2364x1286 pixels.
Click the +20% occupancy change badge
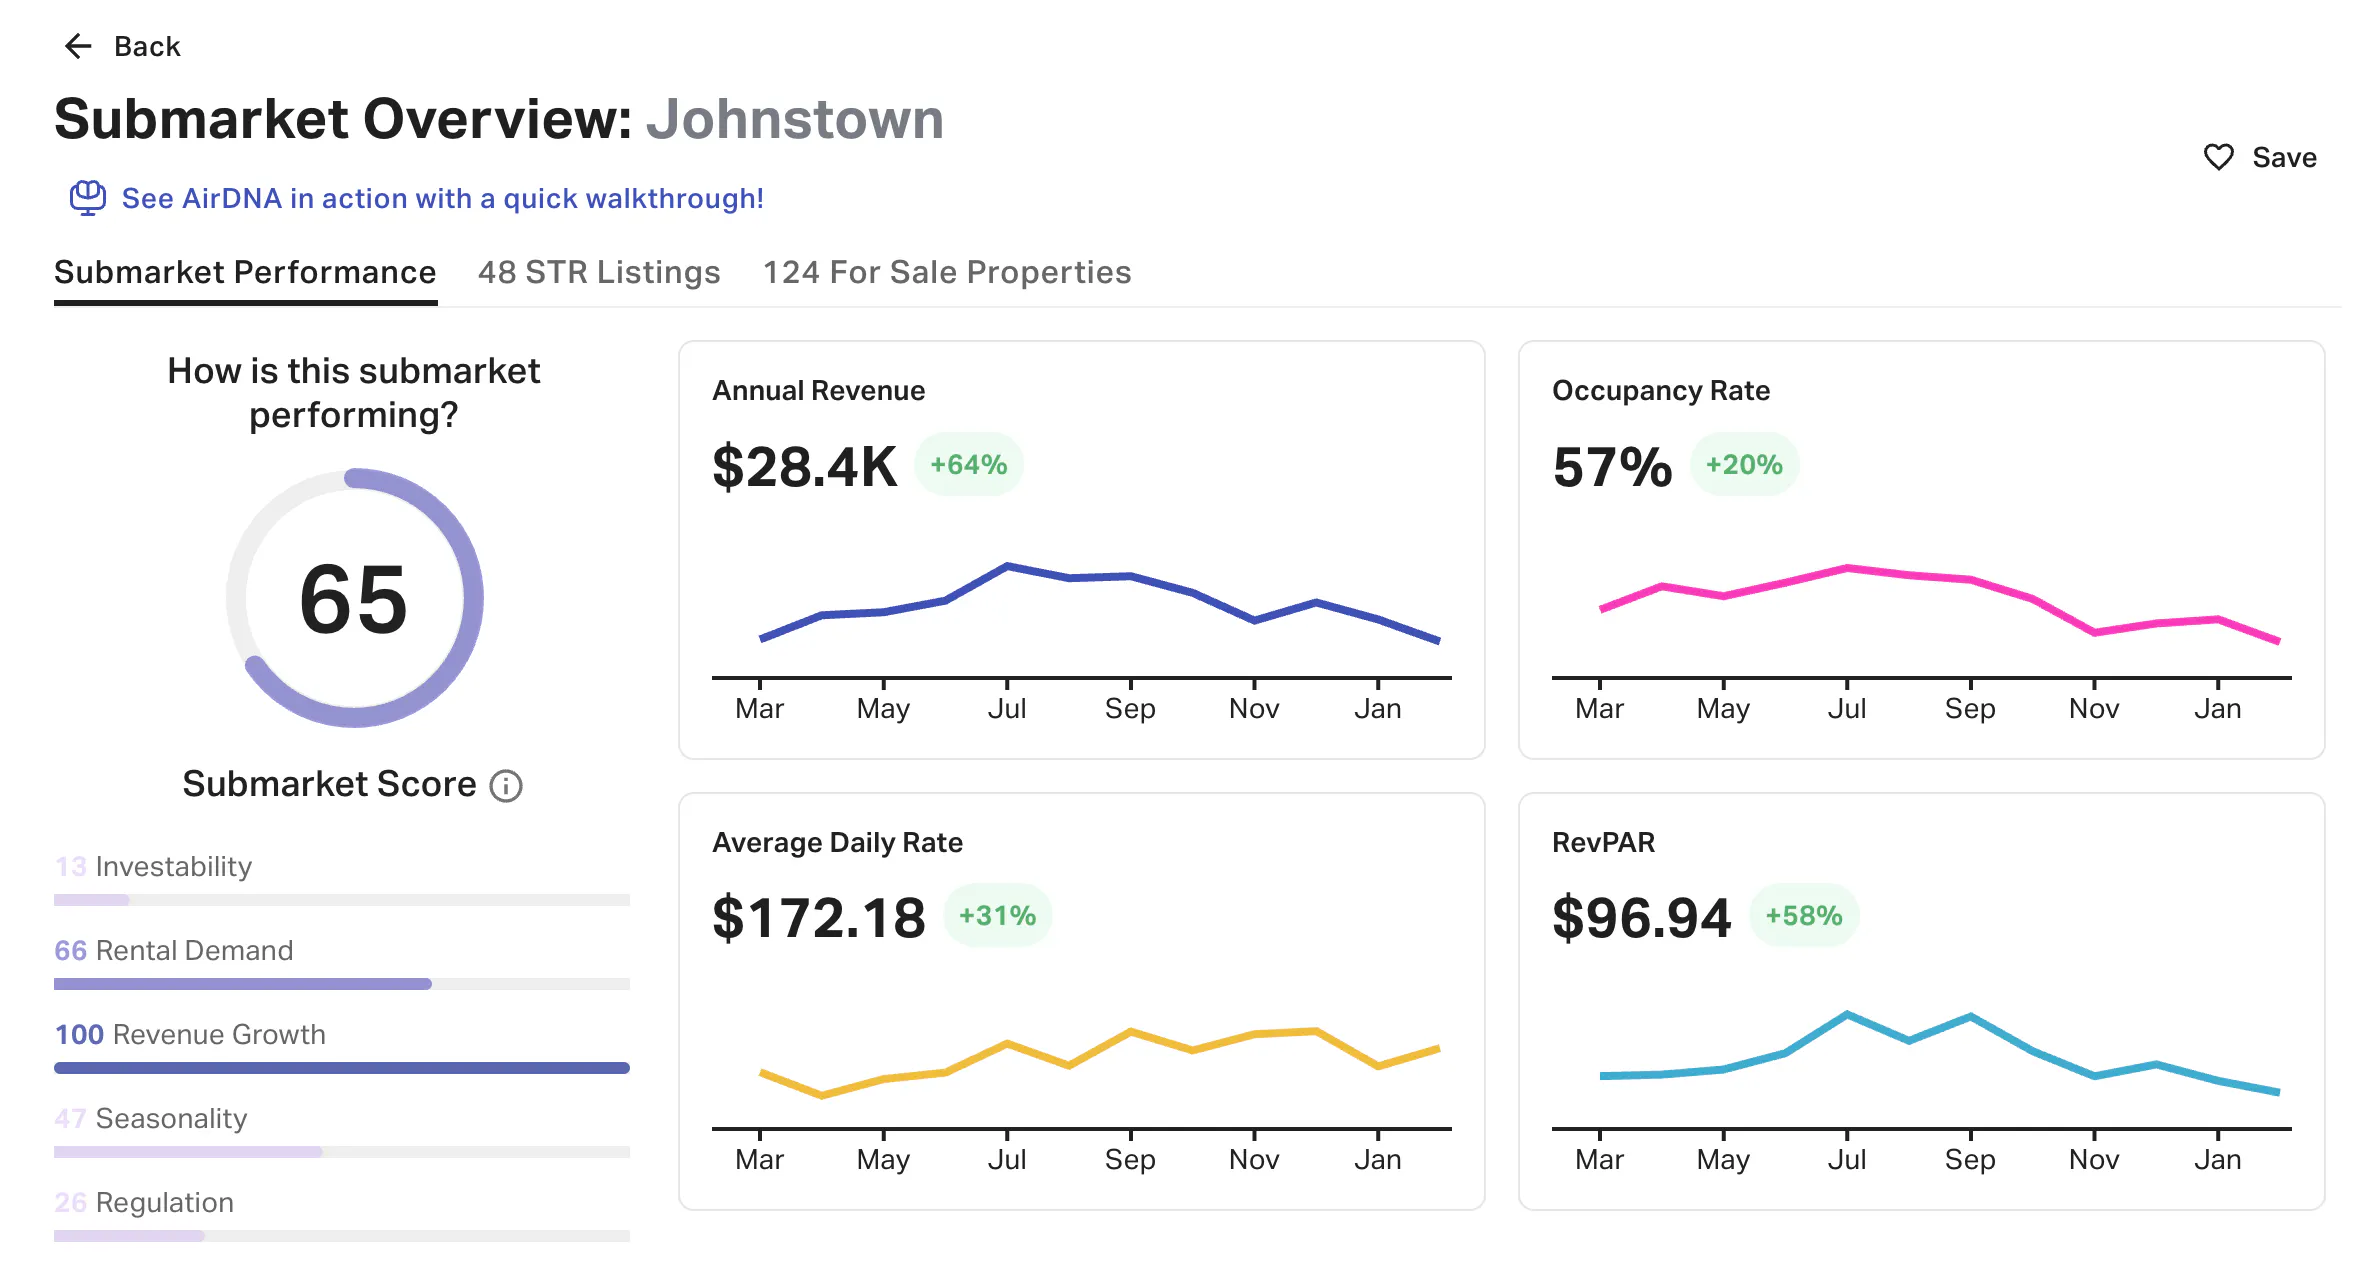[1744, 465]
